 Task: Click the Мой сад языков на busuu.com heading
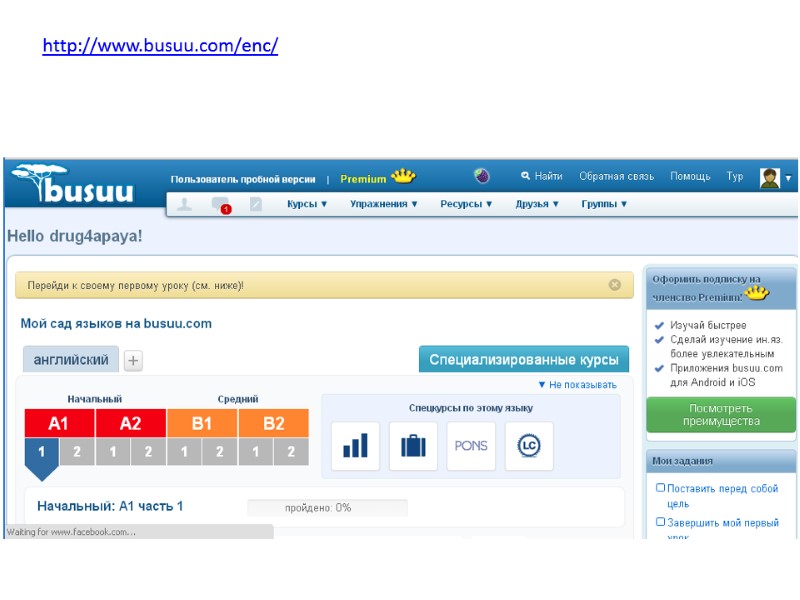coord(116,323)
